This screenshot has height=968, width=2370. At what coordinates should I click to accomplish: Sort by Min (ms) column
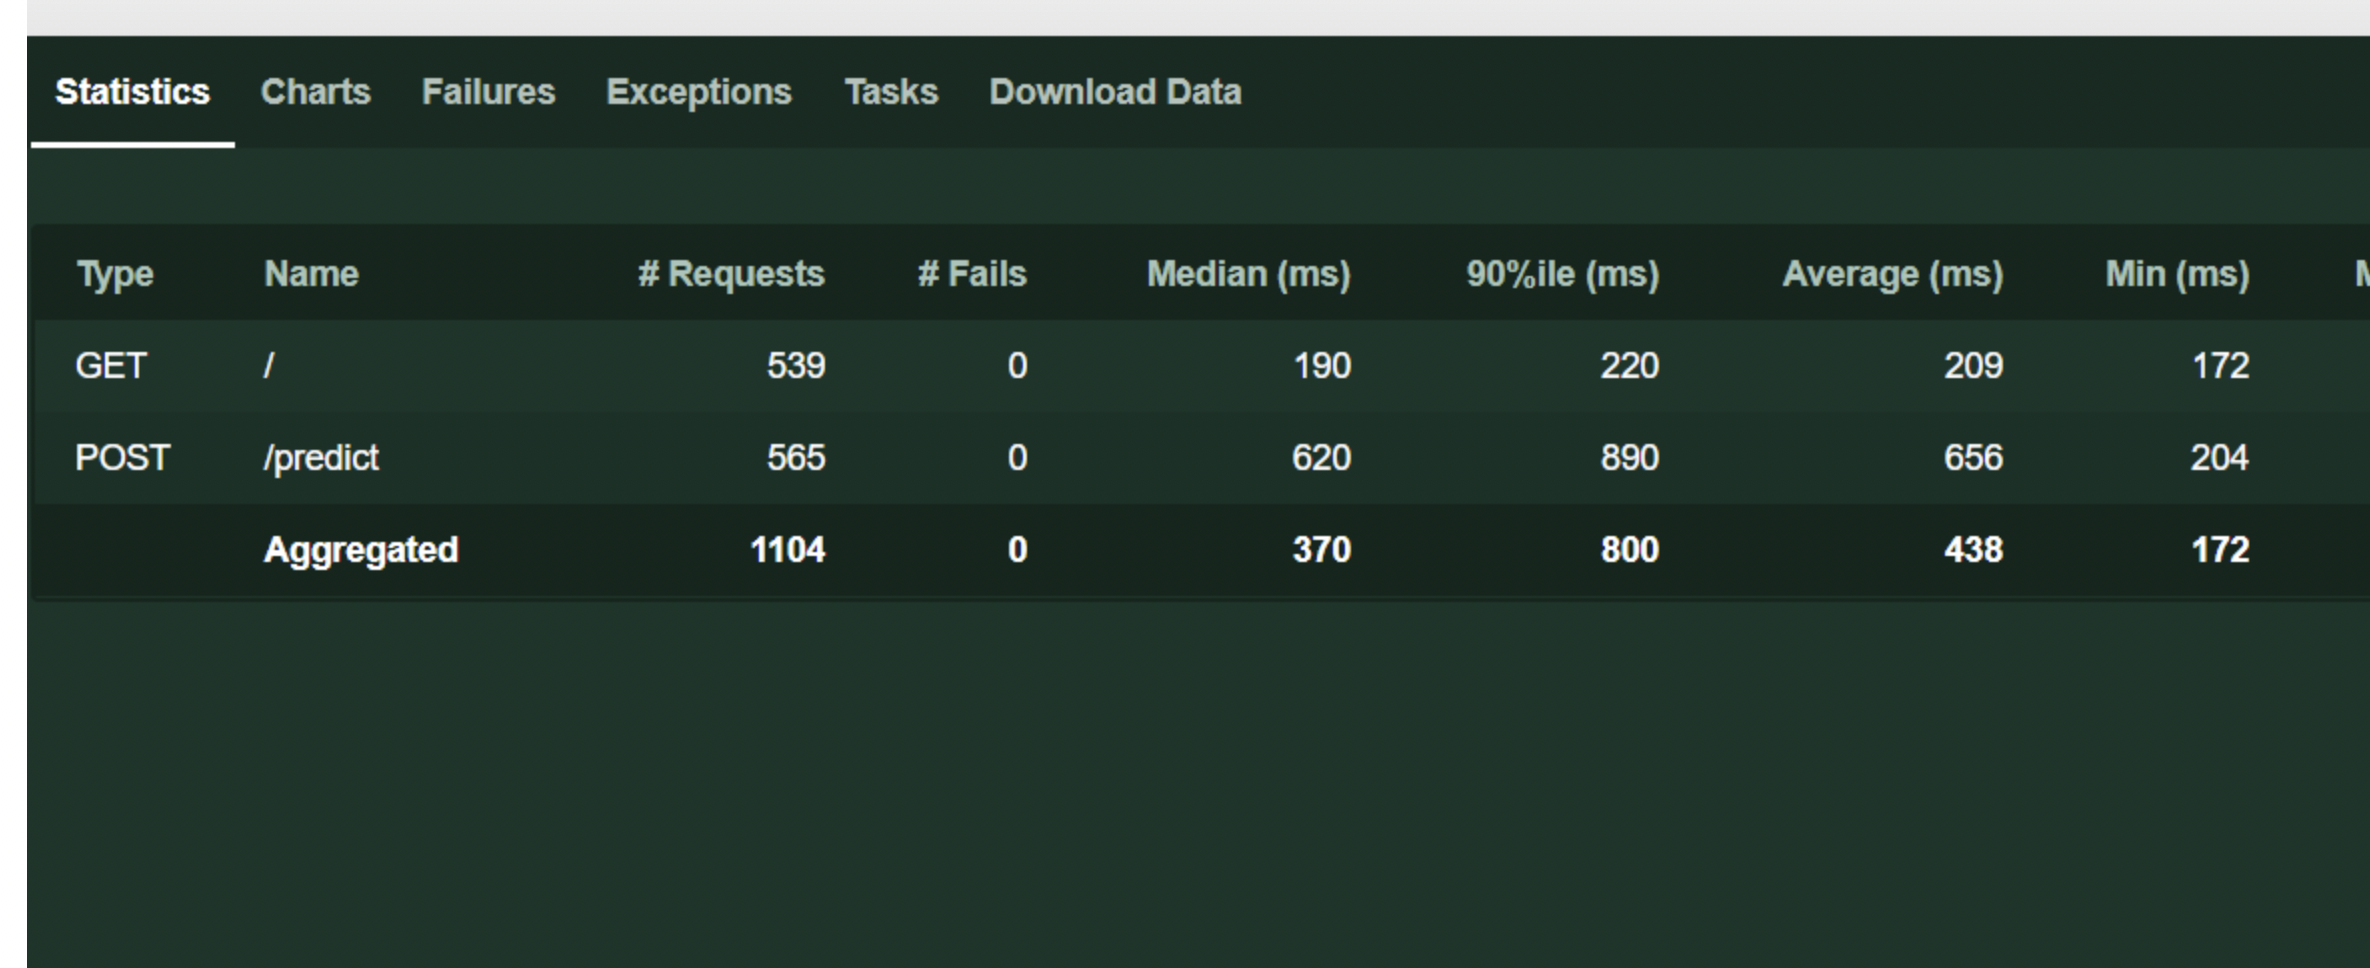pyautogui.click(x=2177, y=274)
